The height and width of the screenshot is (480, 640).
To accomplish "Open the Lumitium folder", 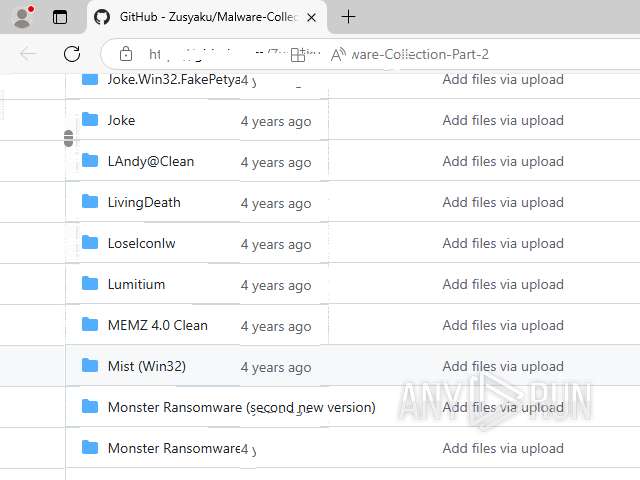I will tap(136, 284).
